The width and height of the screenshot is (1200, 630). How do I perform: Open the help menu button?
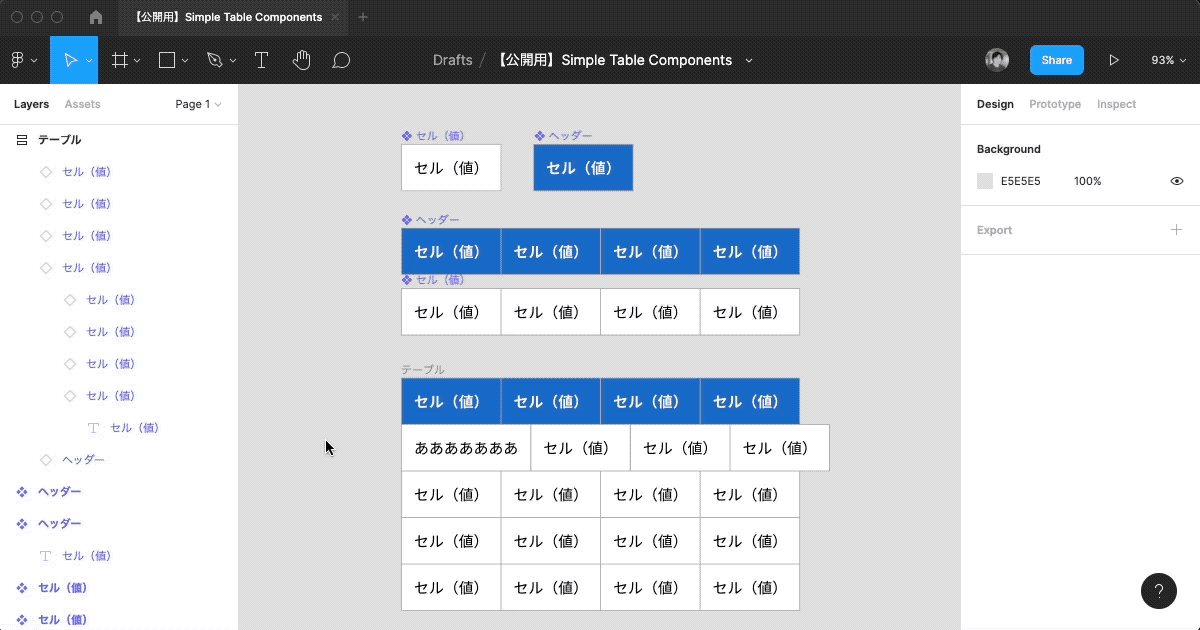1159,591
